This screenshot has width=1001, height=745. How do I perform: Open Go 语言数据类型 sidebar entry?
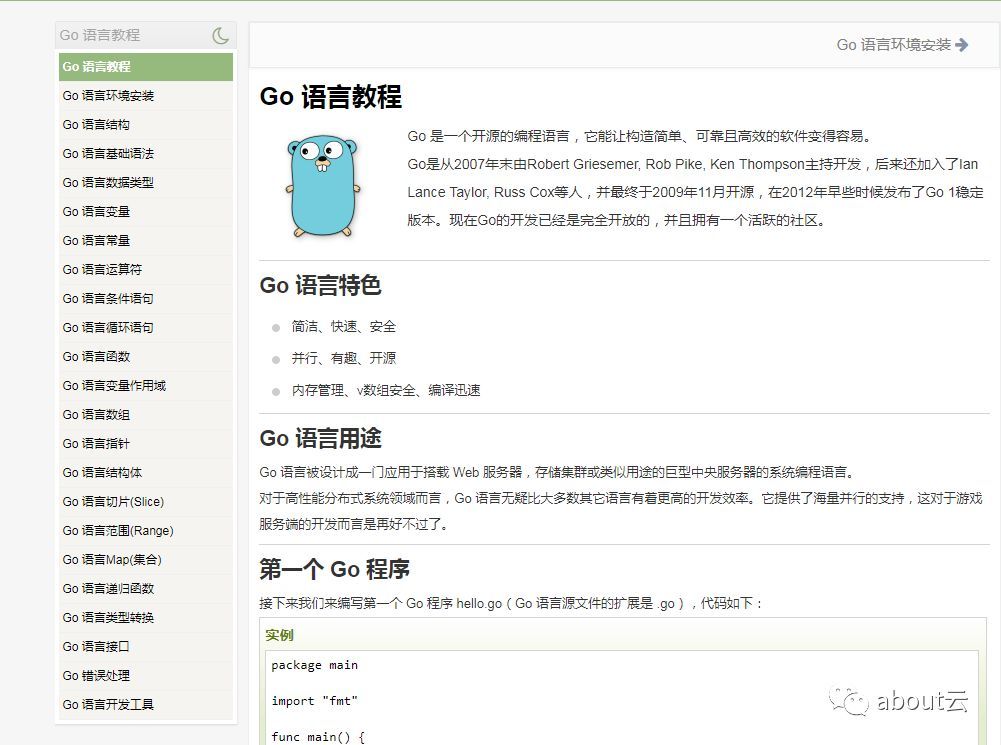pos(146,183)
